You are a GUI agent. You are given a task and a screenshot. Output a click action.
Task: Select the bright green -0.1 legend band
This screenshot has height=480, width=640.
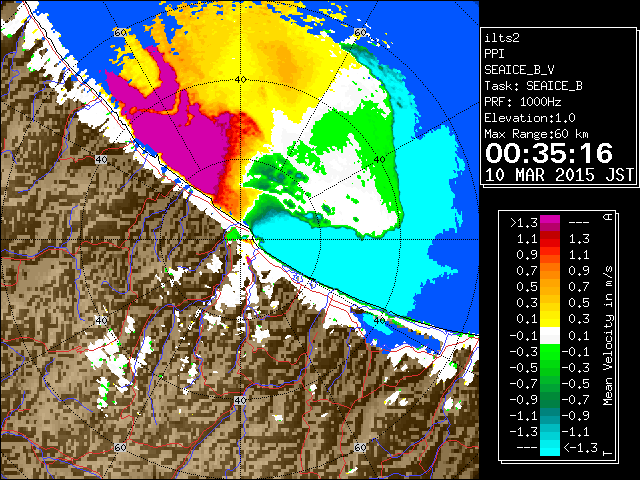tap(550, 351)
